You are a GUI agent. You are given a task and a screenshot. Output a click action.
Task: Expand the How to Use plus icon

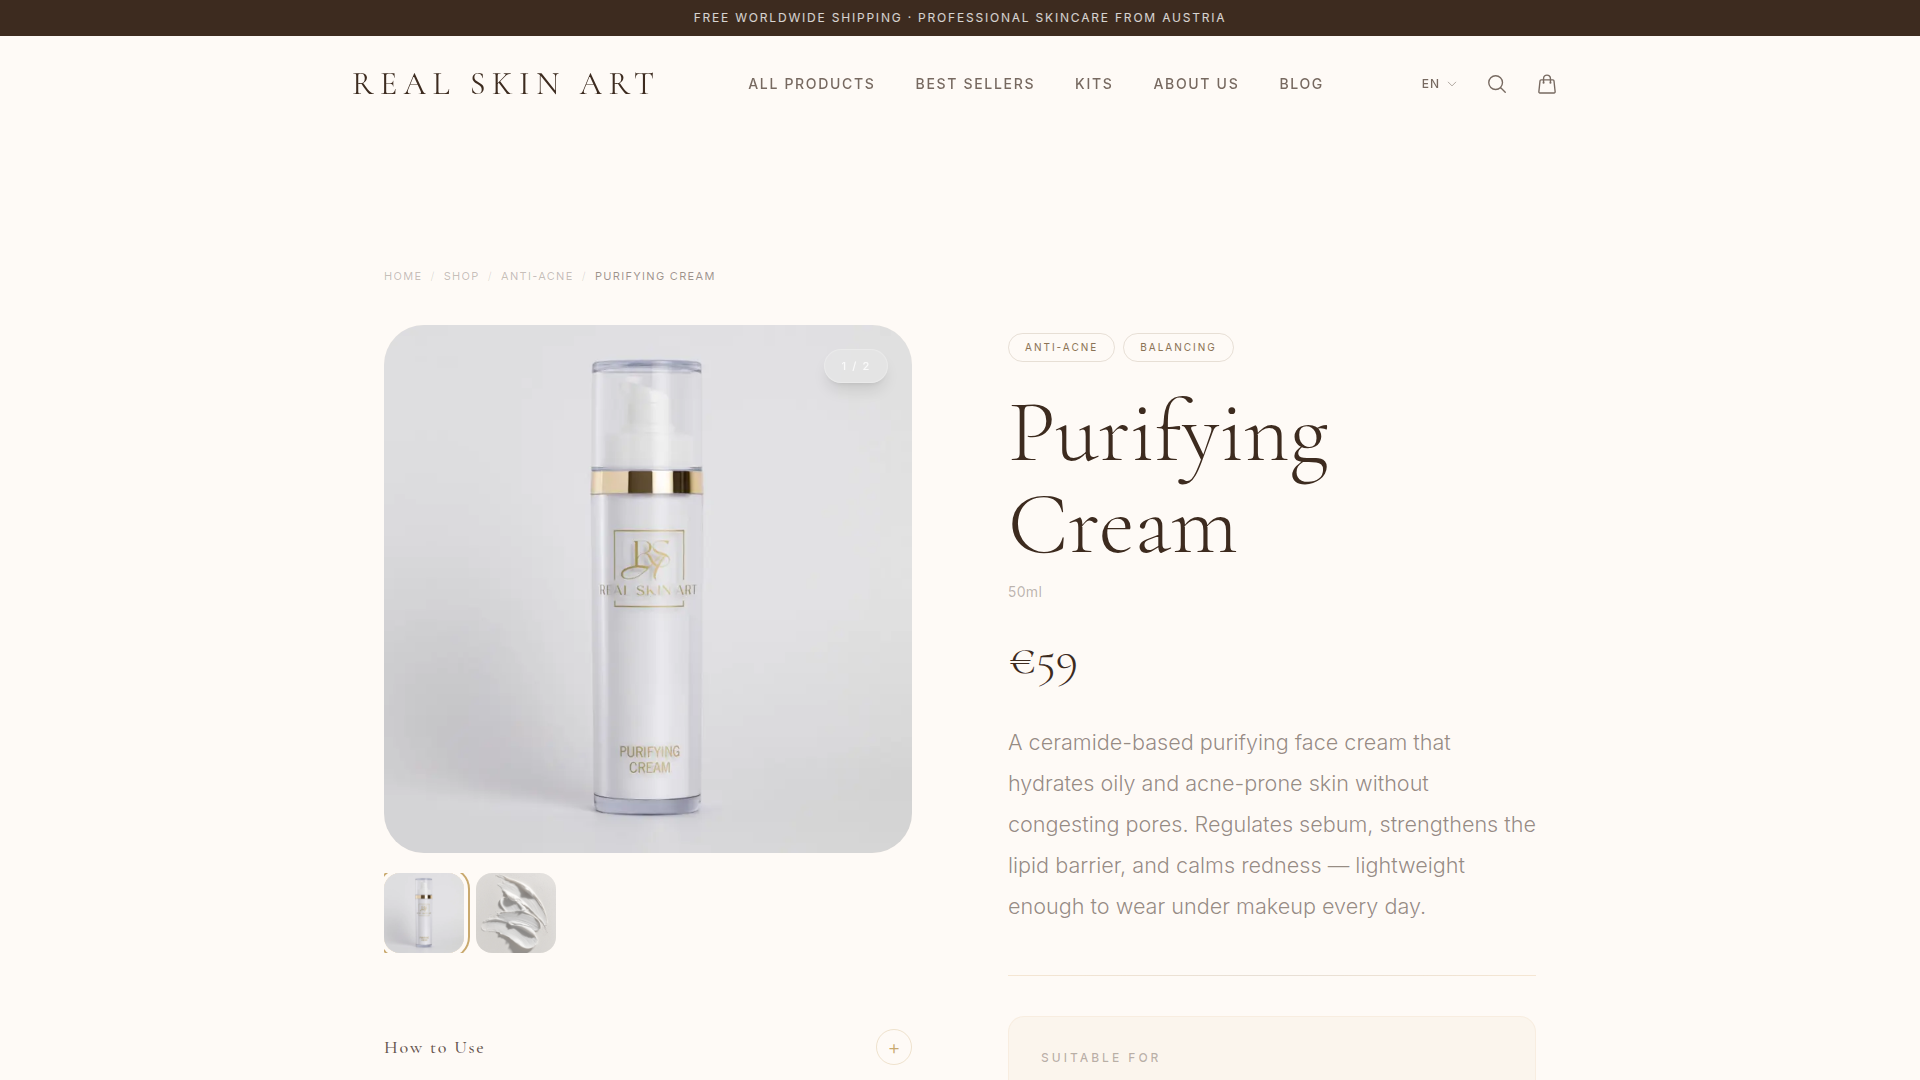[x=893, y=1047]
